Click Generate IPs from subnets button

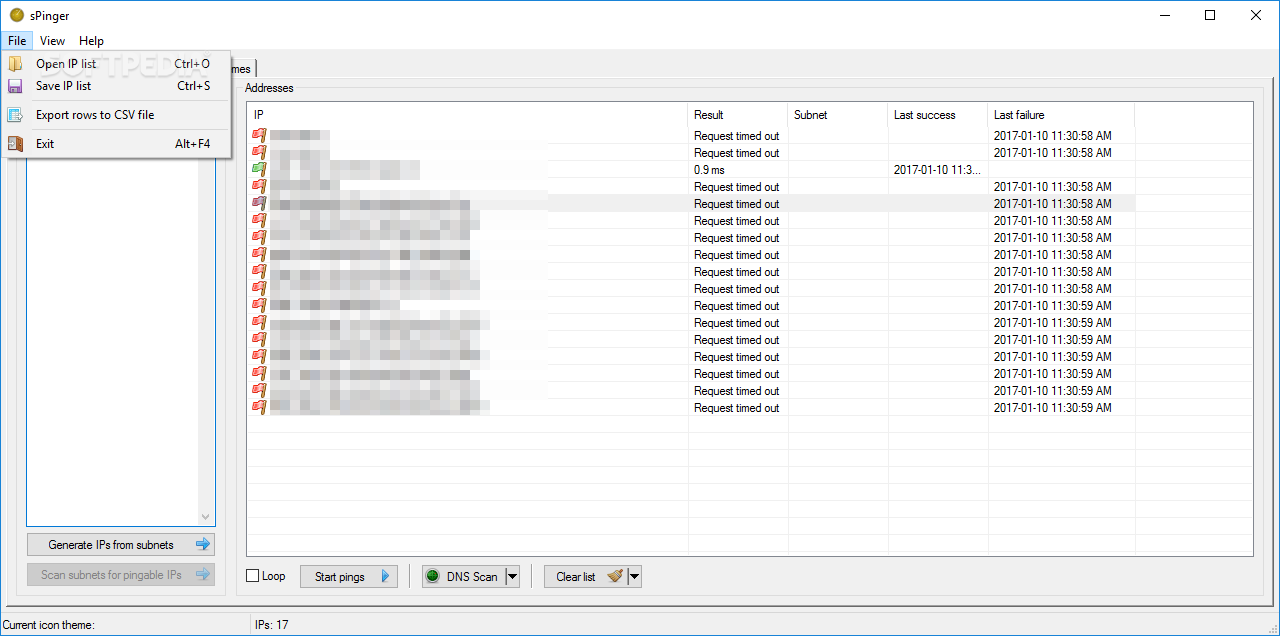pos(121,545)
